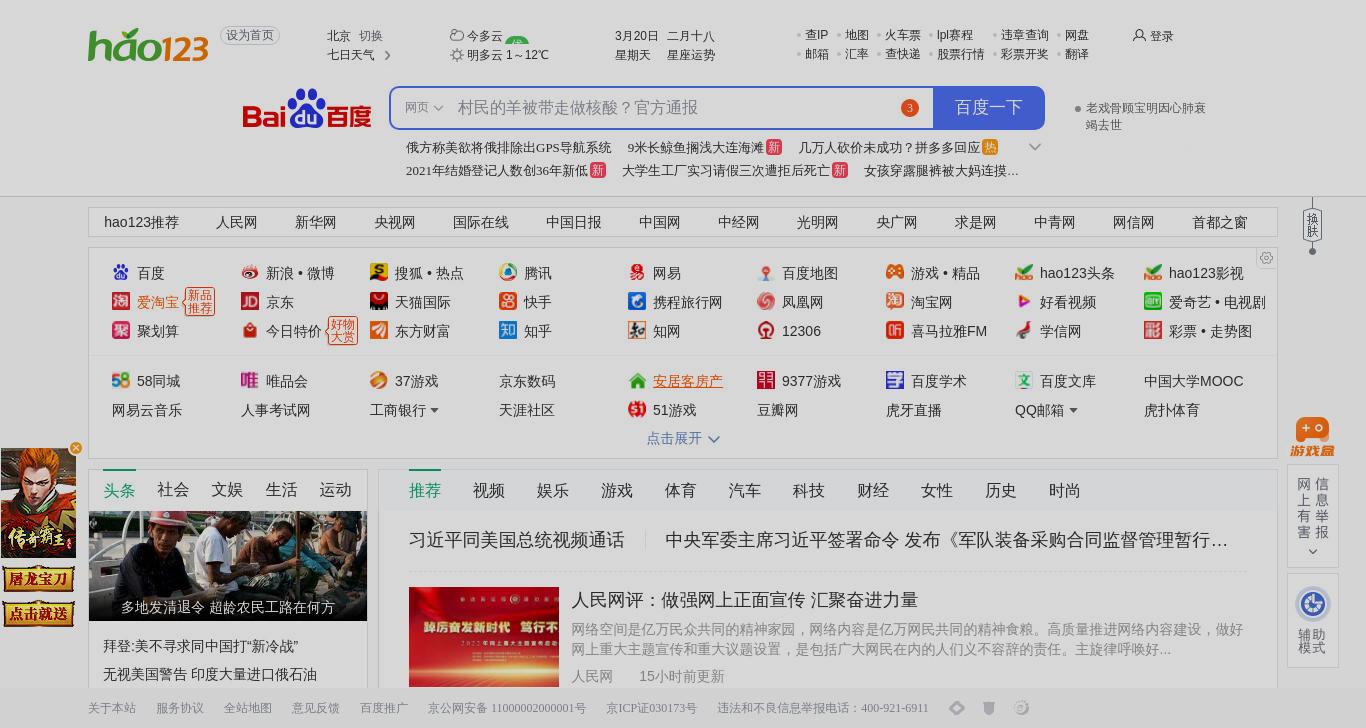Open the 中国大学MOOC link

(1194, 381)
